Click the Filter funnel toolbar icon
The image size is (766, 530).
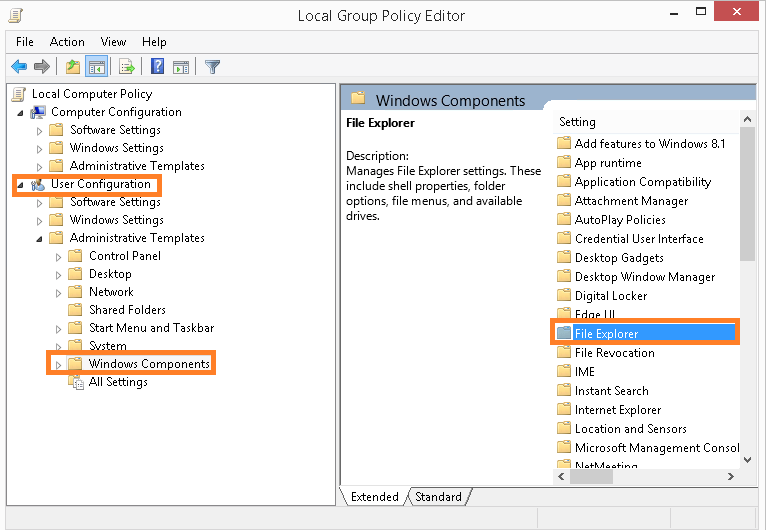pos(213,66)
